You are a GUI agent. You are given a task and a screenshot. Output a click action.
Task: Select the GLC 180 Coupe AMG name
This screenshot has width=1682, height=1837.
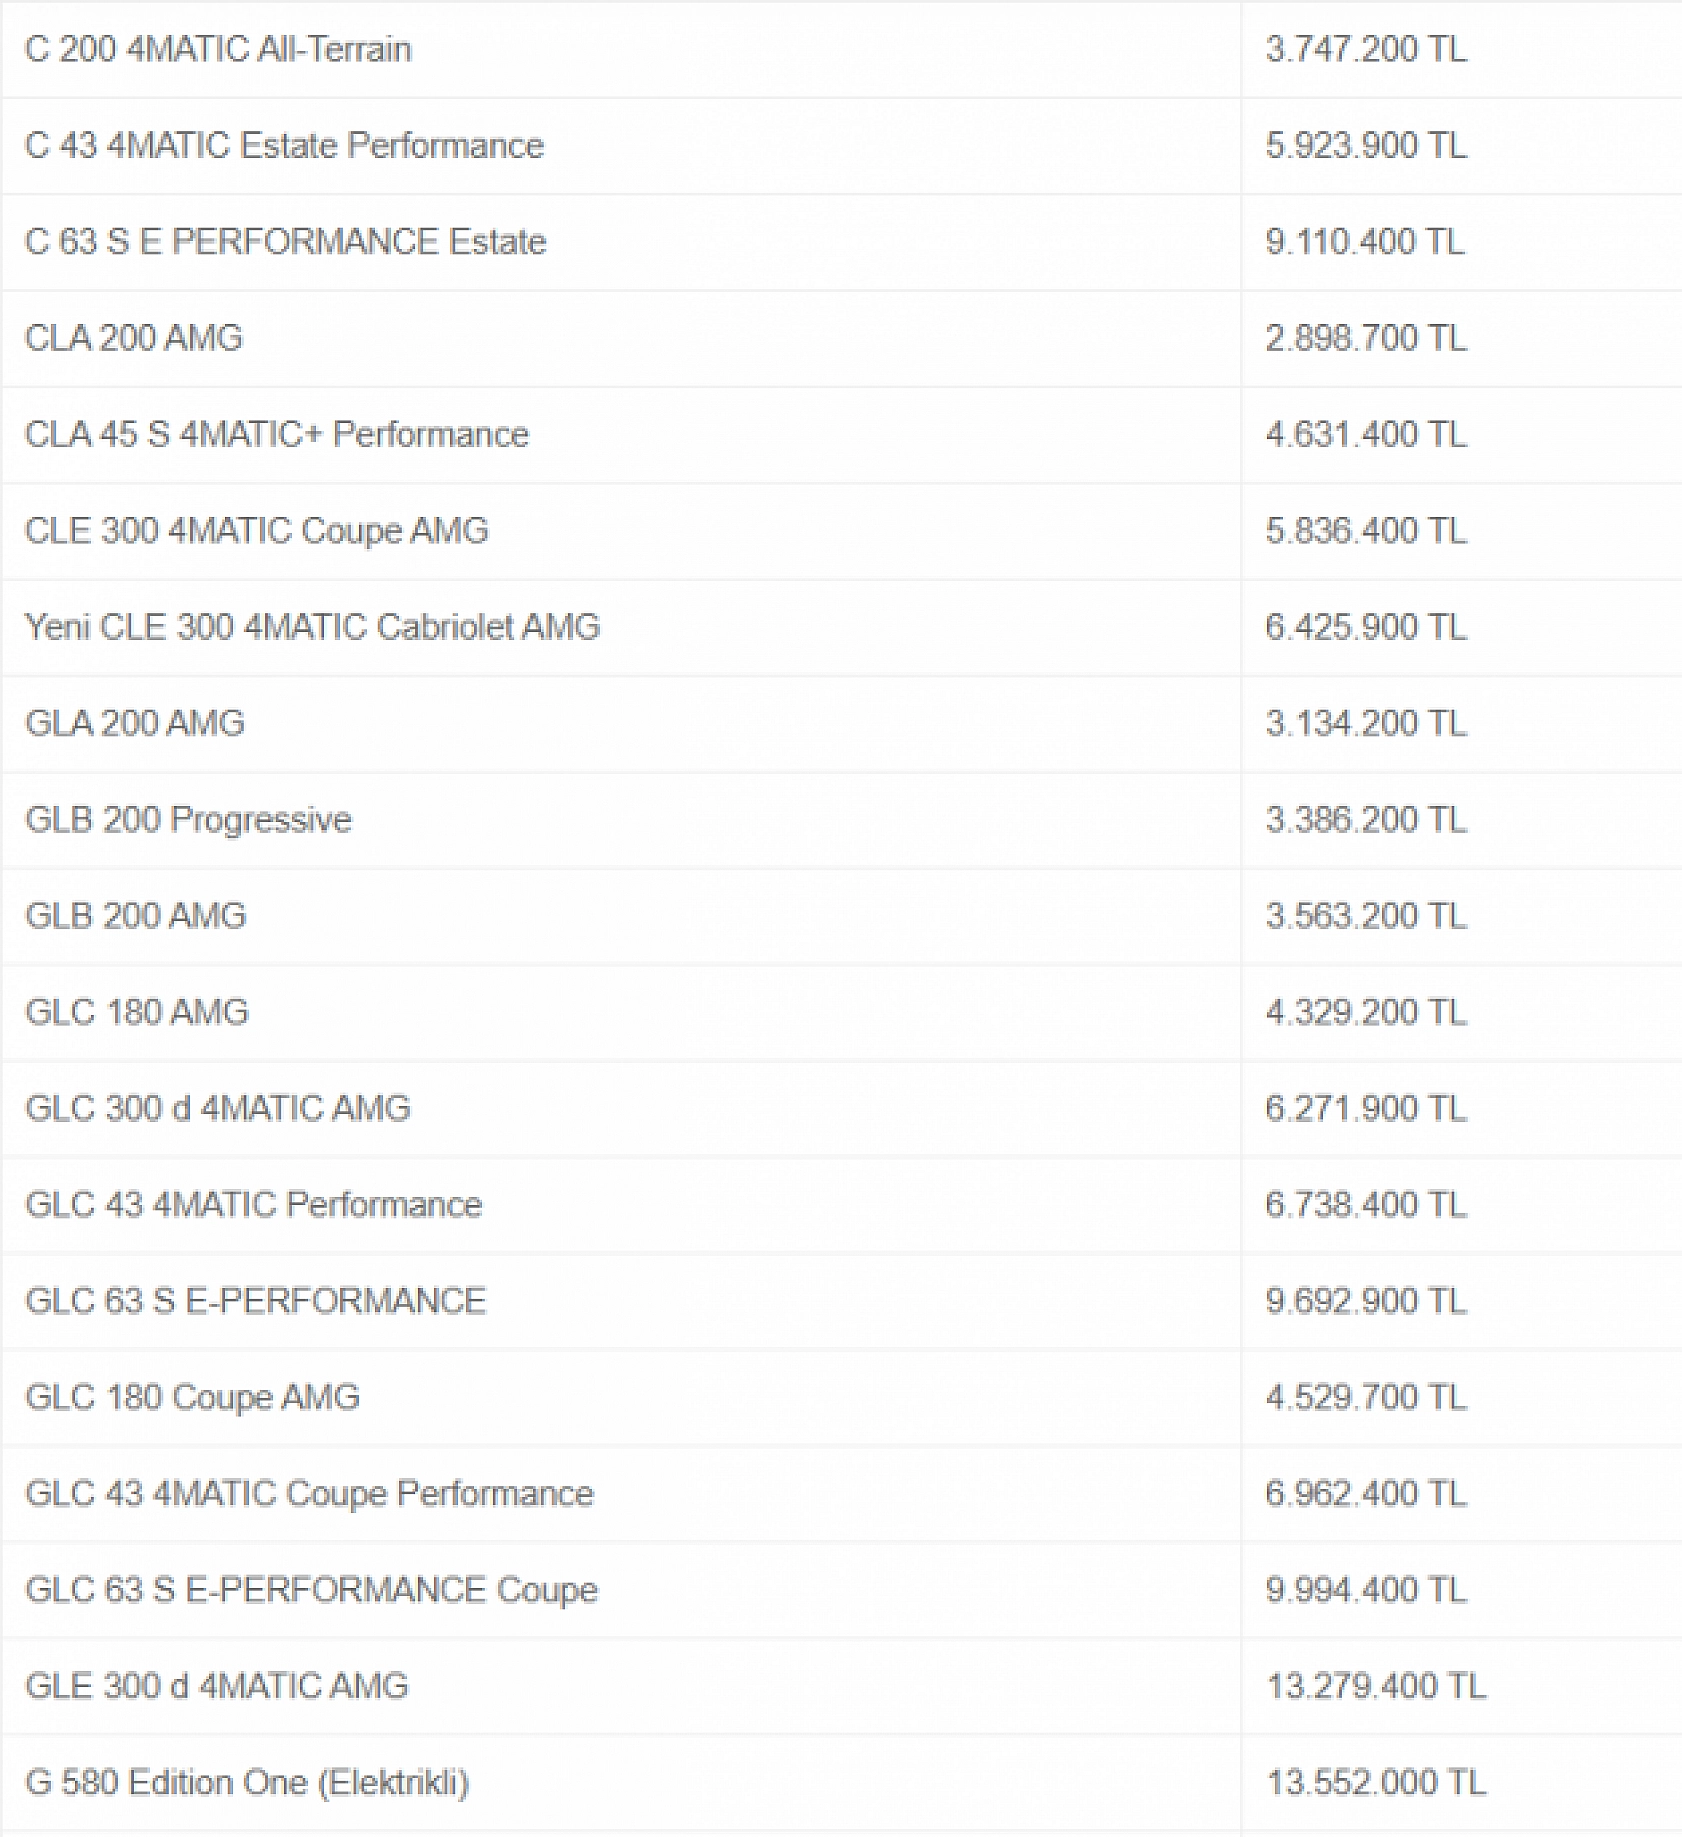coord(193,1397)
